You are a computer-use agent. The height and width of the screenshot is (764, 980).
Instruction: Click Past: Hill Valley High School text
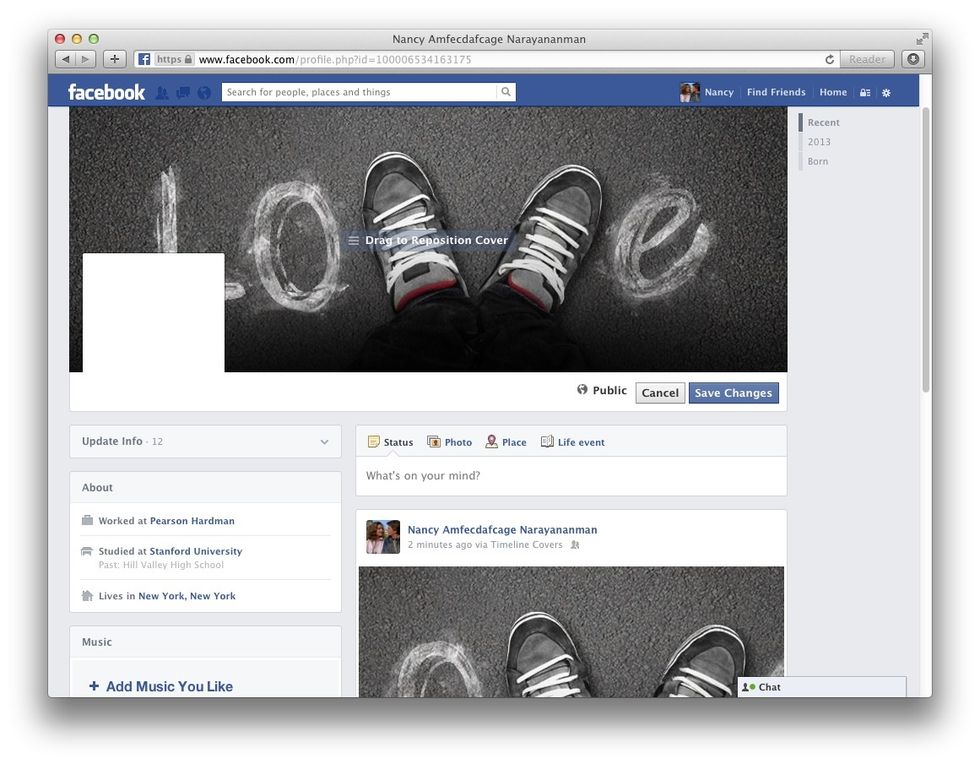(161, 565)
